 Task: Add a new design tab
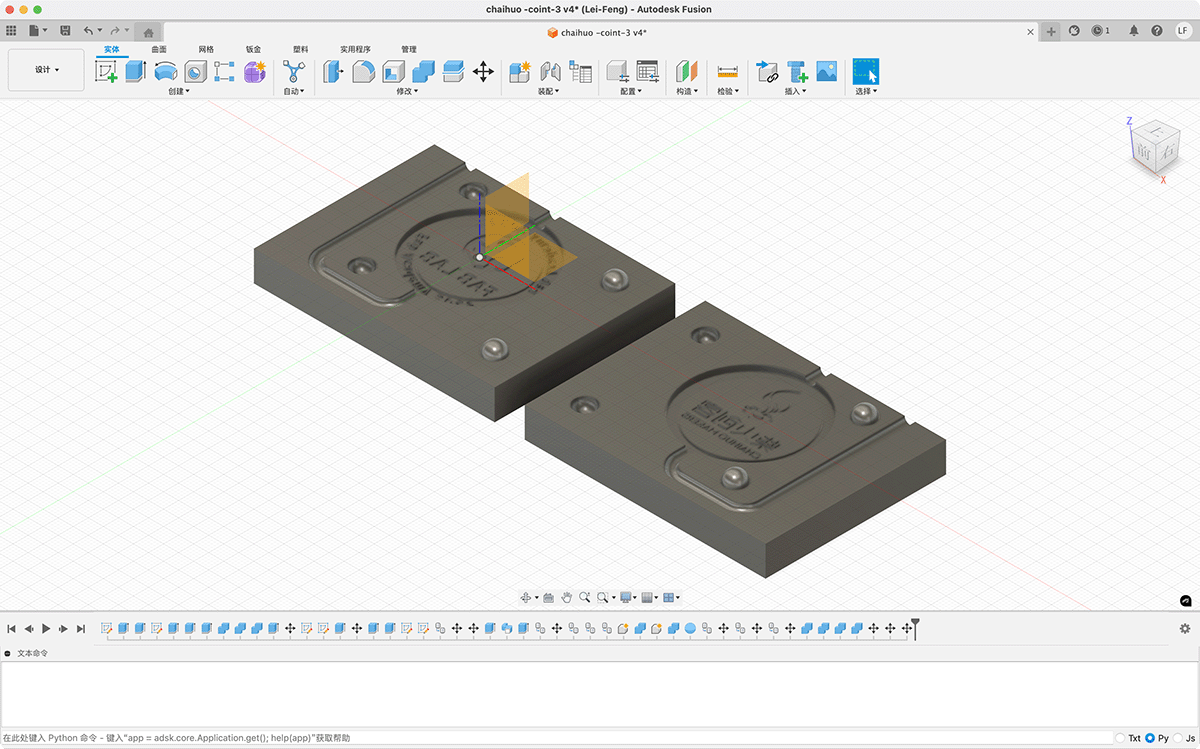pos(1051,32)
